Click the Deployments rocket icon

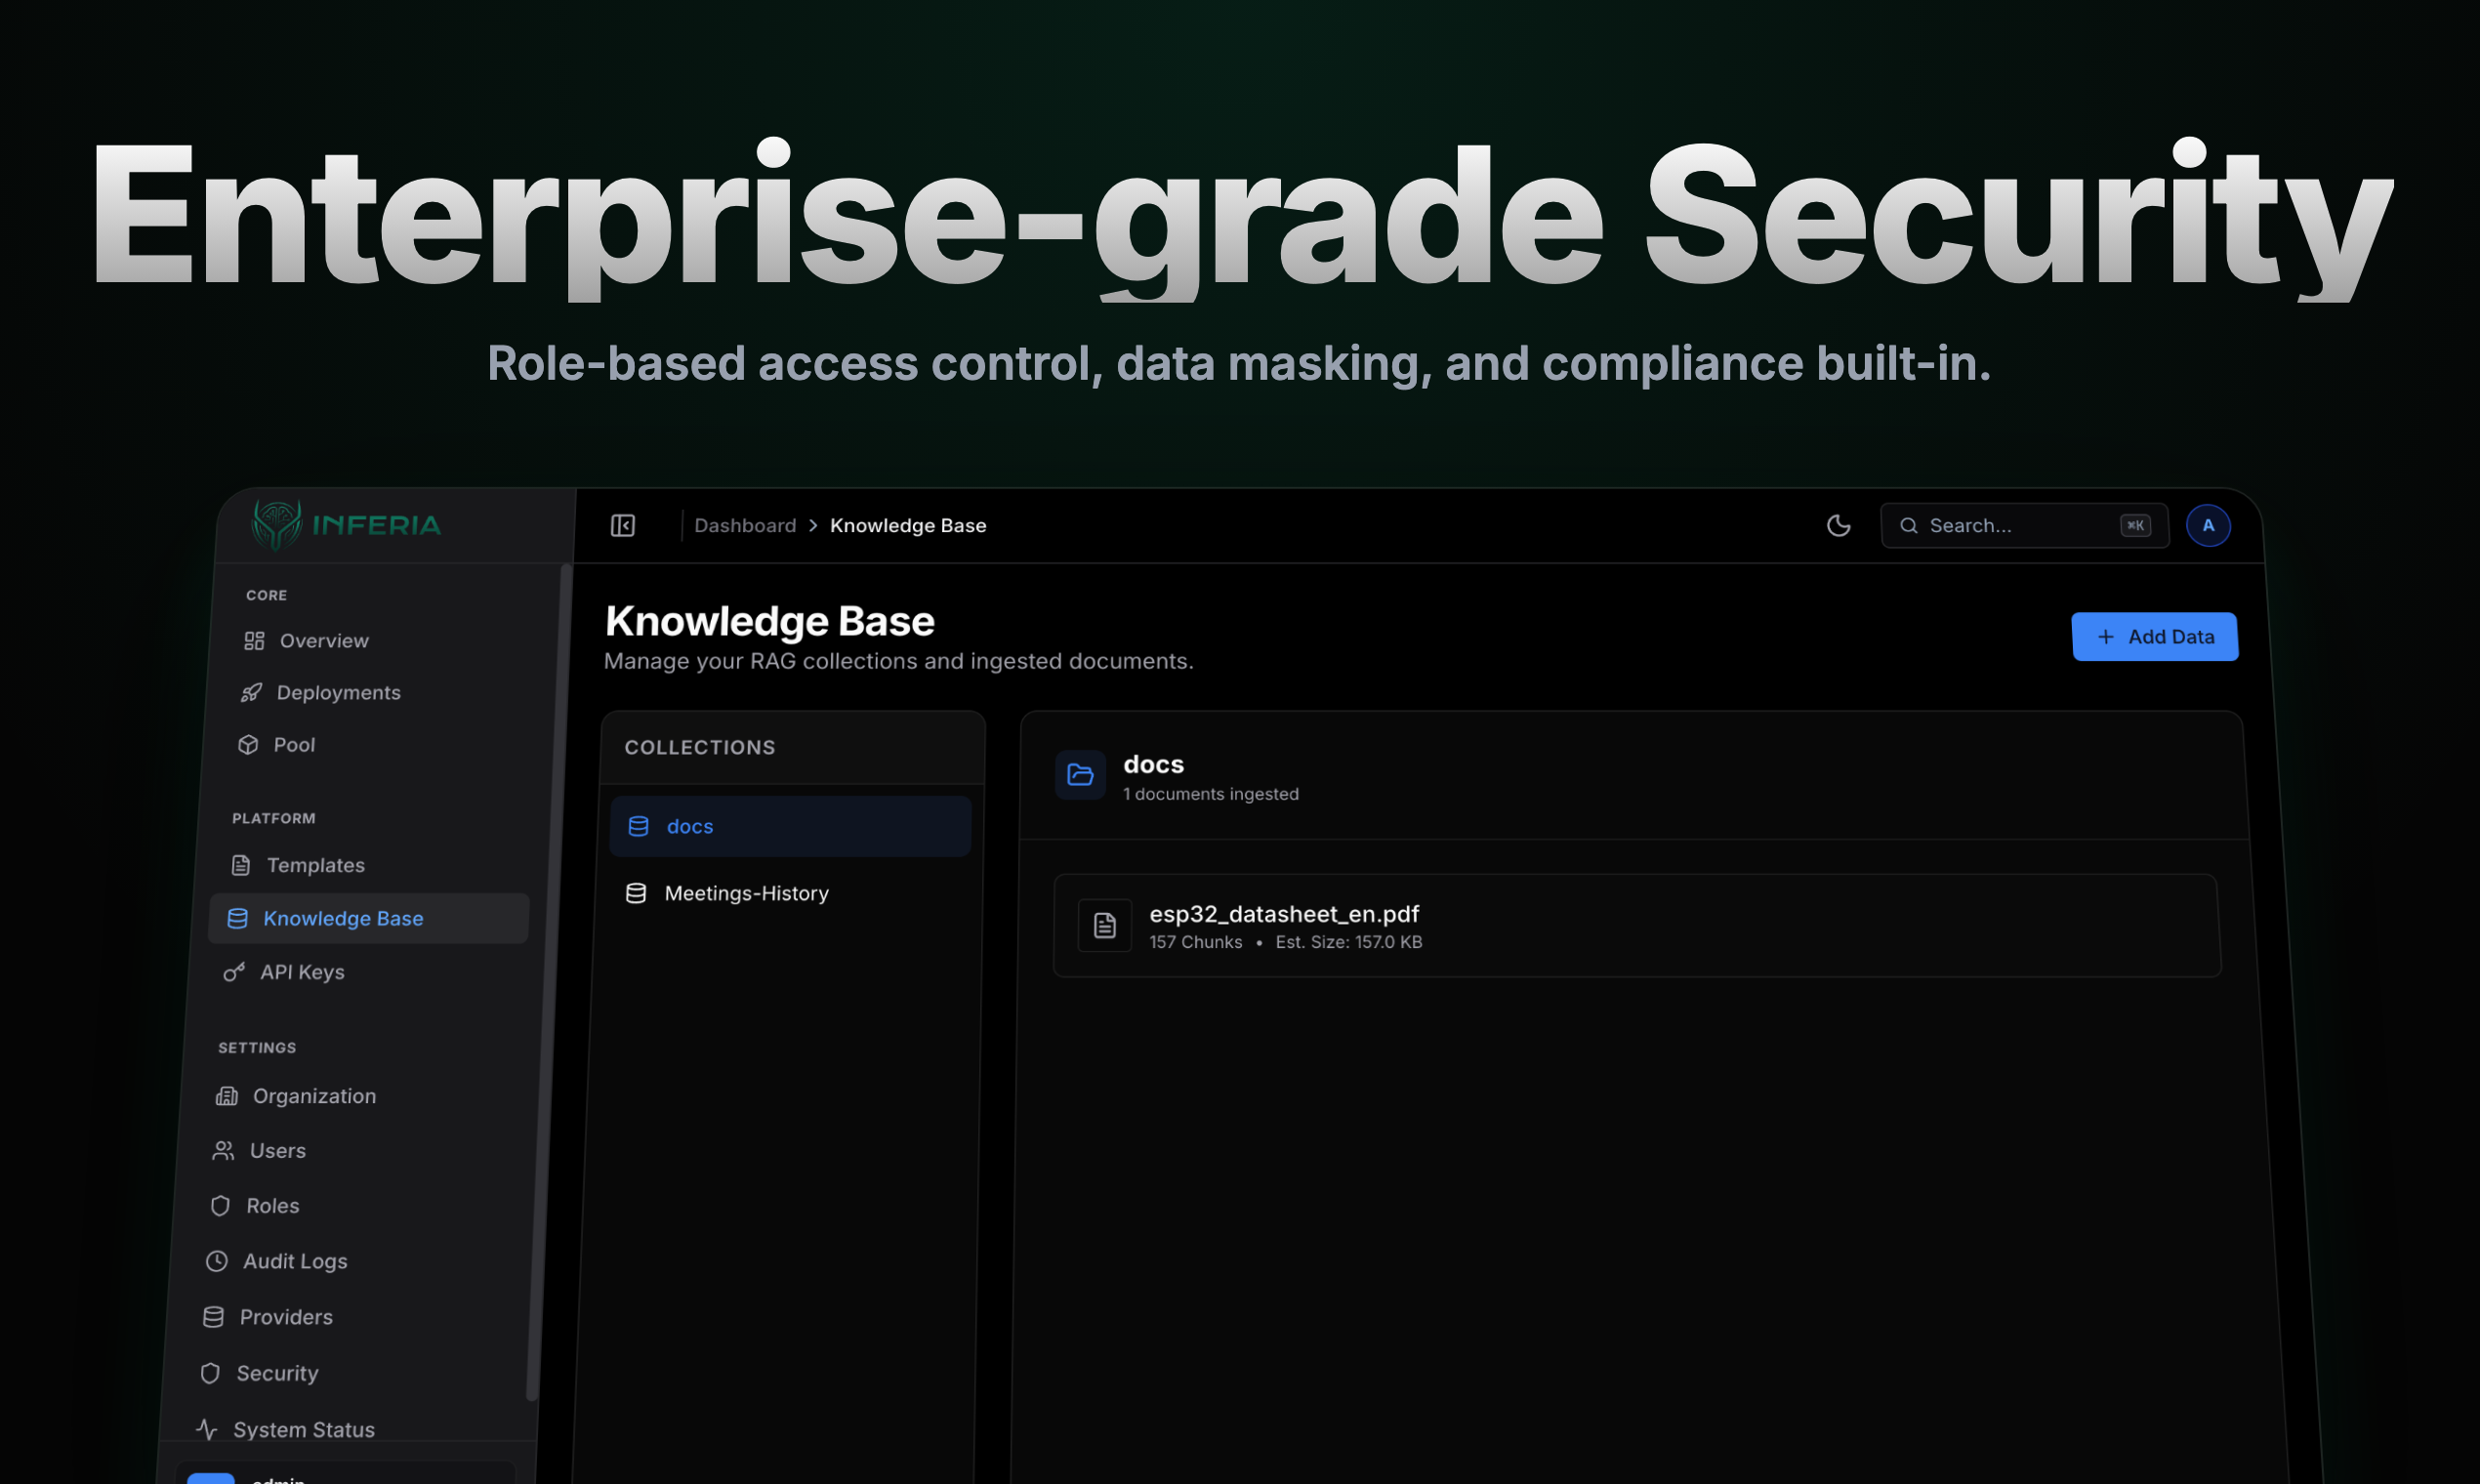[251, 692]
